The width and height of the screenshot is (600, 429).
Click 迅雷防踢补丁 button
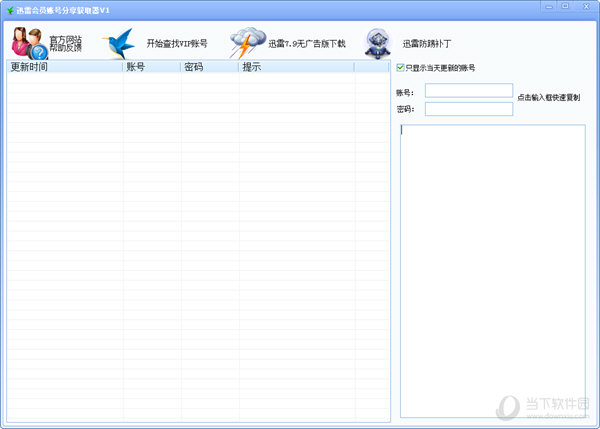427,44
